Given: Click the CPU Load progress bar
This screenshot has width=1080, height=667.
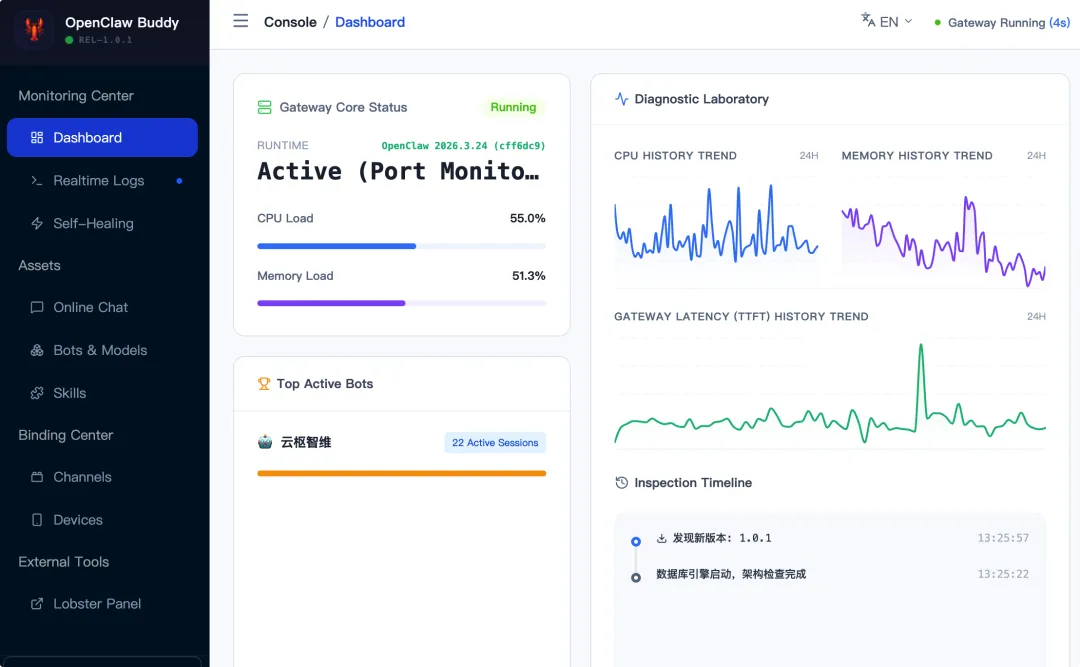Looking at the screenshot, I should pos(402,246).
